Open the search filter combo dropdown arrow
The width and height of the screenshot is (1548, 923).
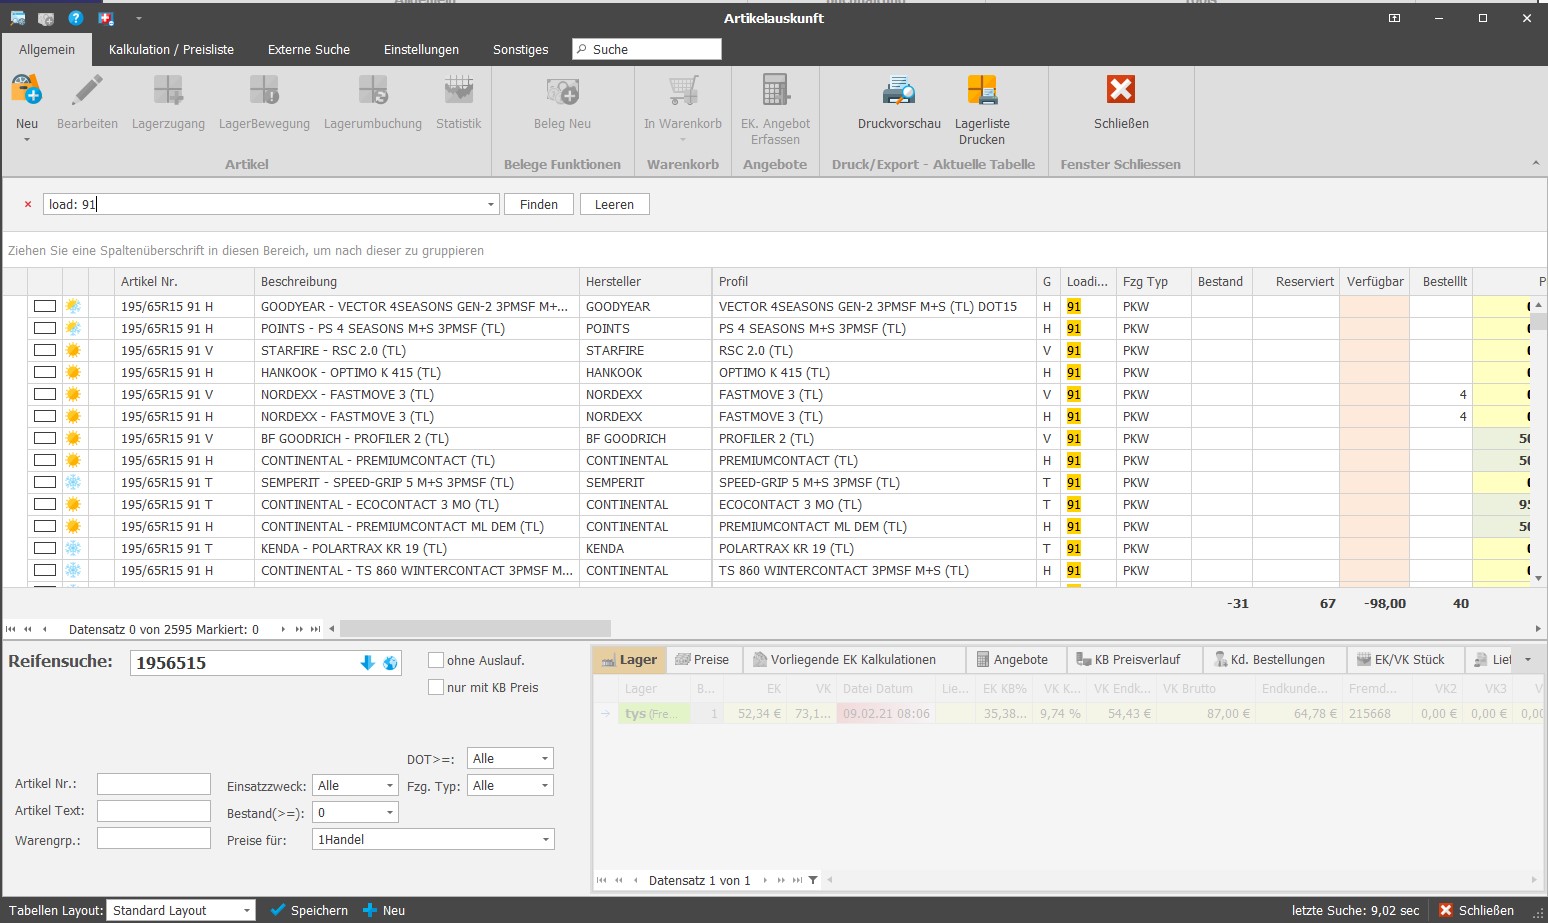pyautogui.click(x=490, y=204)
